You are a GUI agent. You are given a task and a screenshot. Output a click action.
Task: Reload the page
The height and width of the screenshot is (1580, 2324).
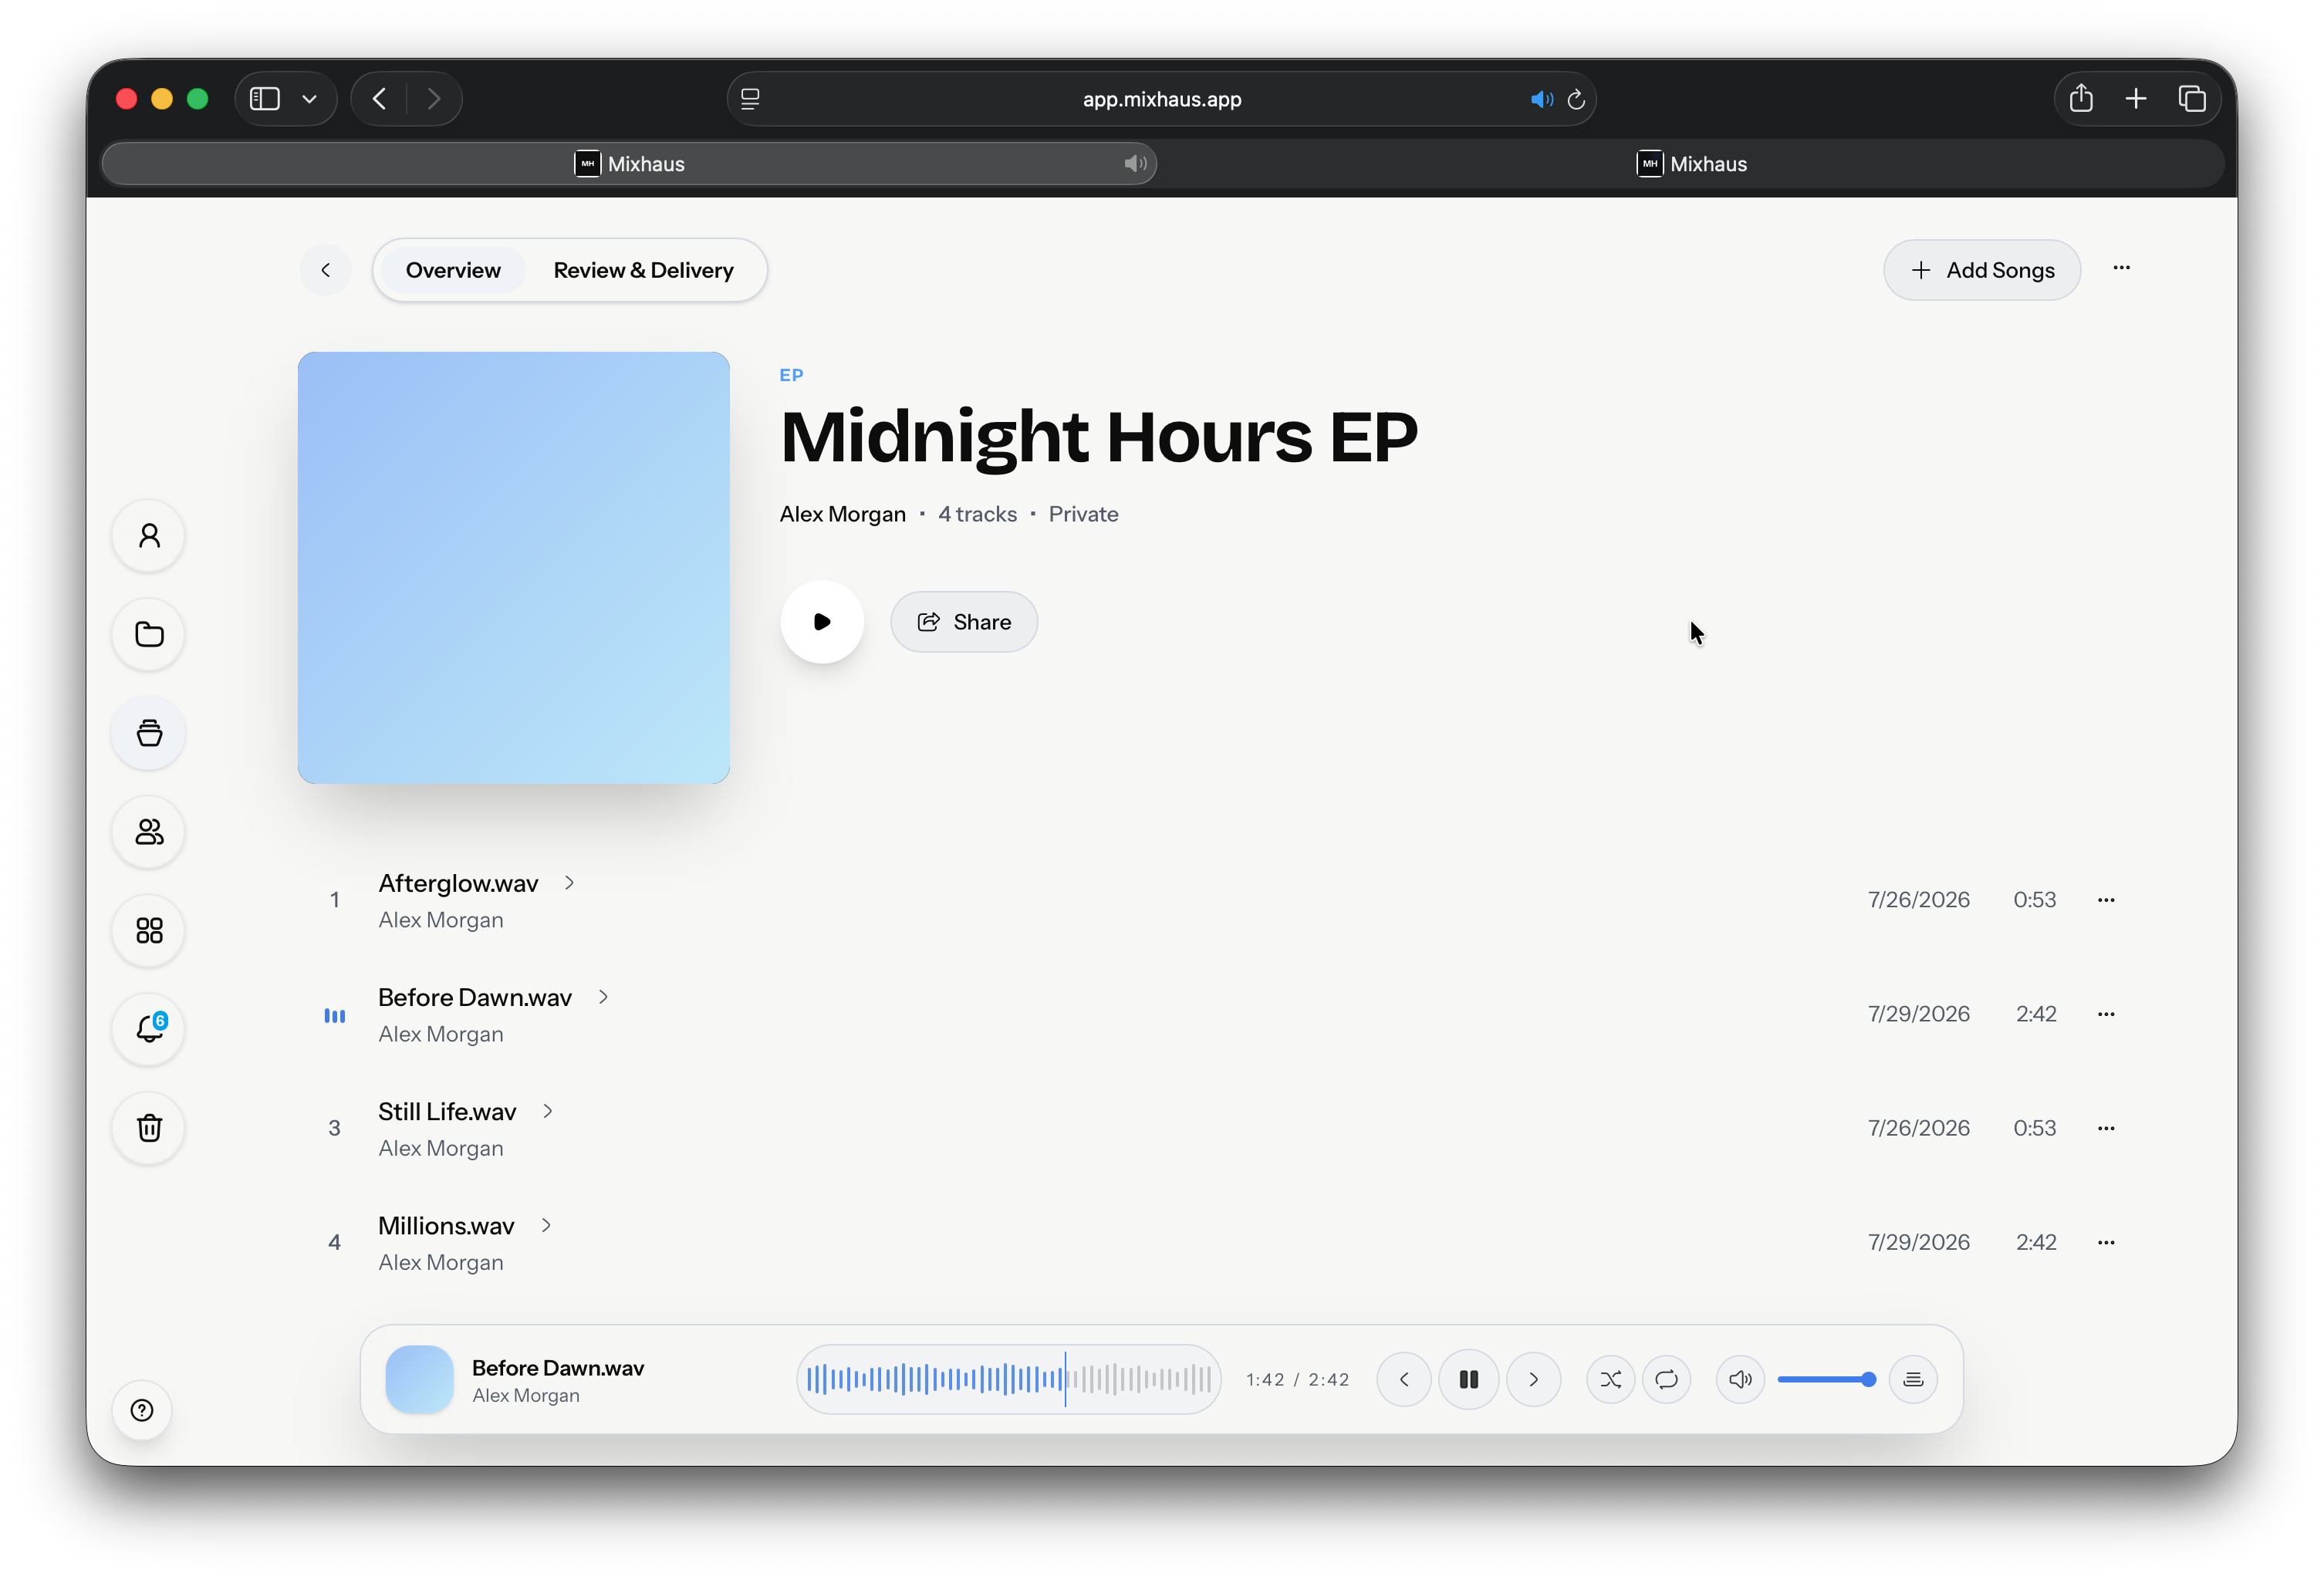(1576, 99)
